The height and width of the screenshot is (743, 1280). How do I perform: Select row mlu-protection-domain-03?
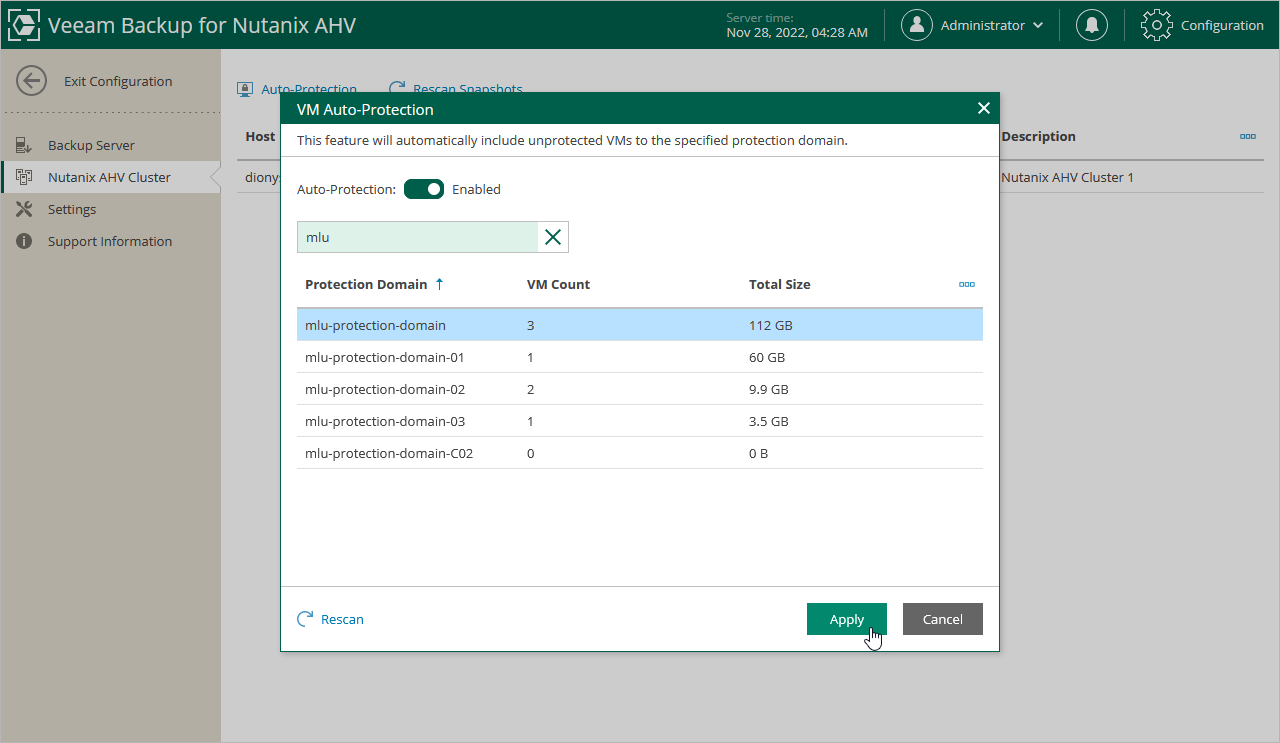(640, 421)
